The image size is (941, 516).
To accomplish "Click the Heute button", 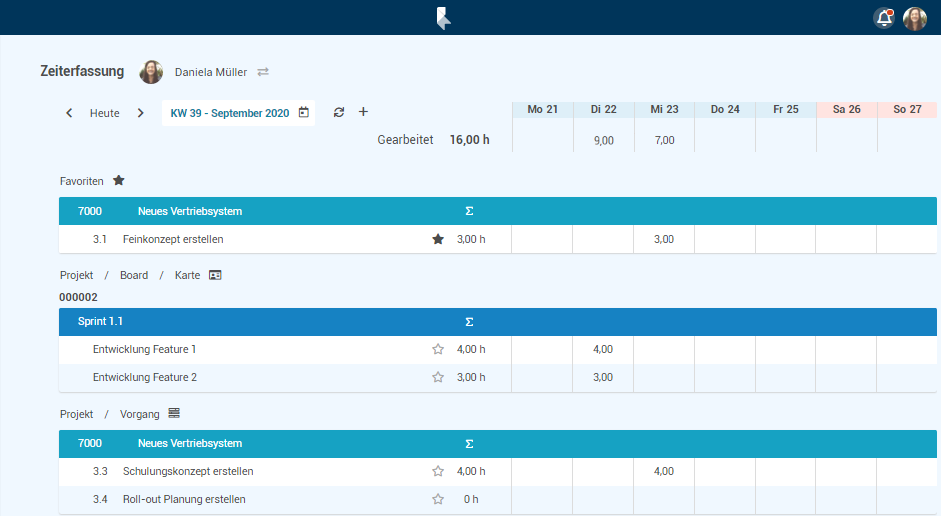I will click(105, 113).
